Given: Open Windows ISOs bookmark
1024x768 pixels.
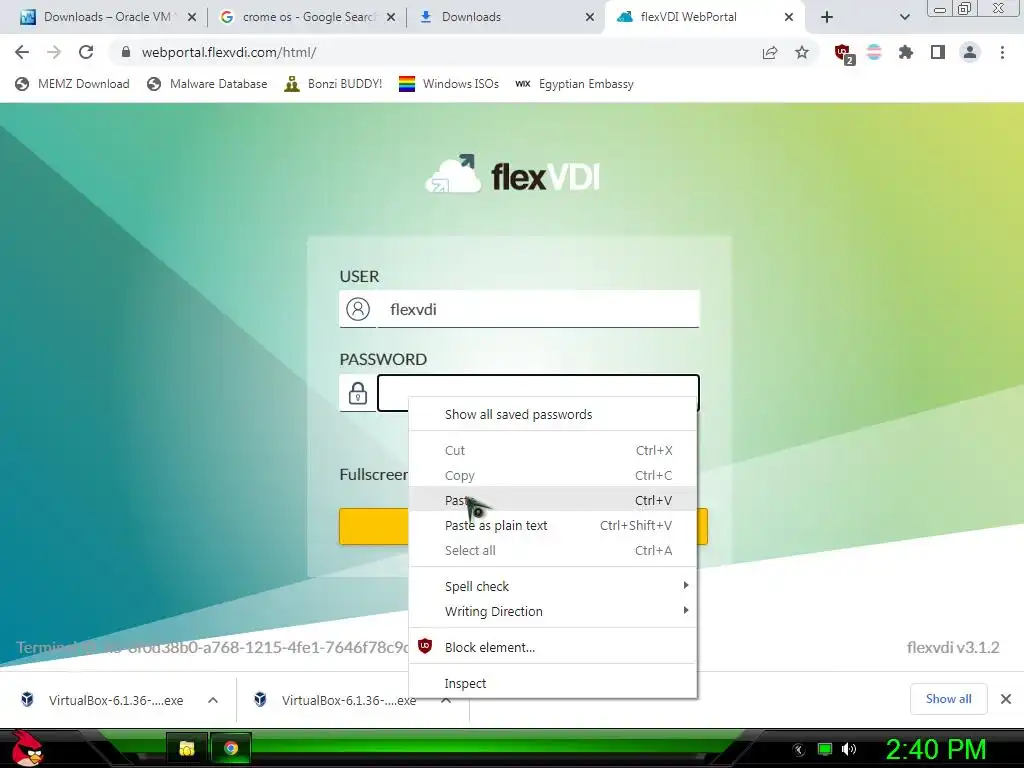Looking at the screenshot, I should point(449,84).
